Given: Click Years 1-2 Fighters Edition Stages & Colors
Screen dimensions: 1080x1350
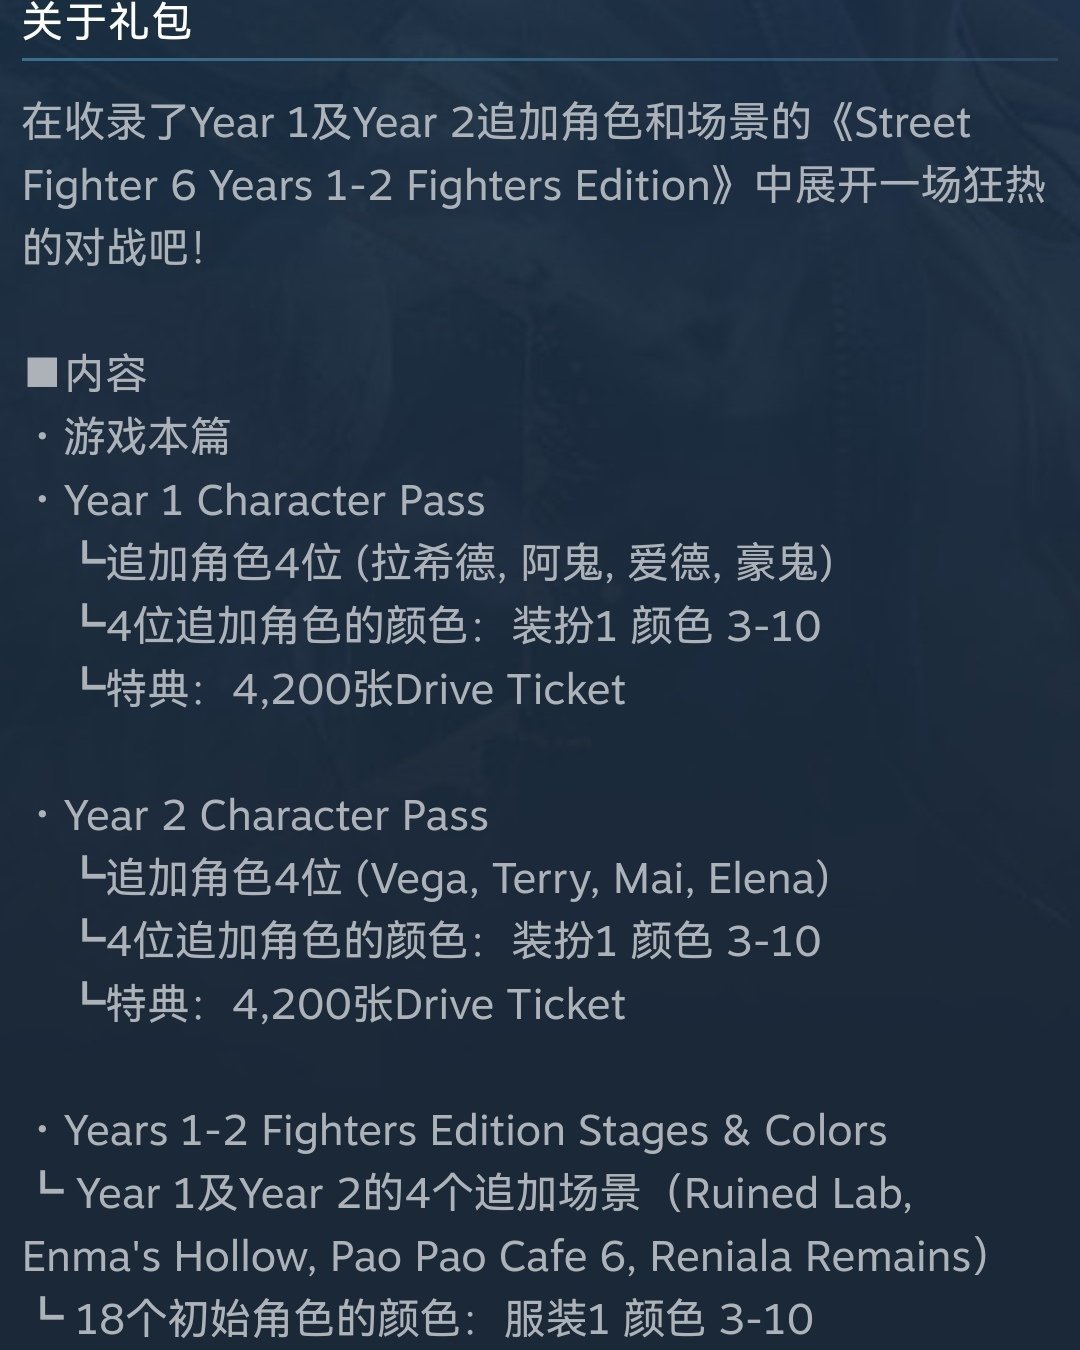Looking at the screenshot, I should click(475, 1131).
